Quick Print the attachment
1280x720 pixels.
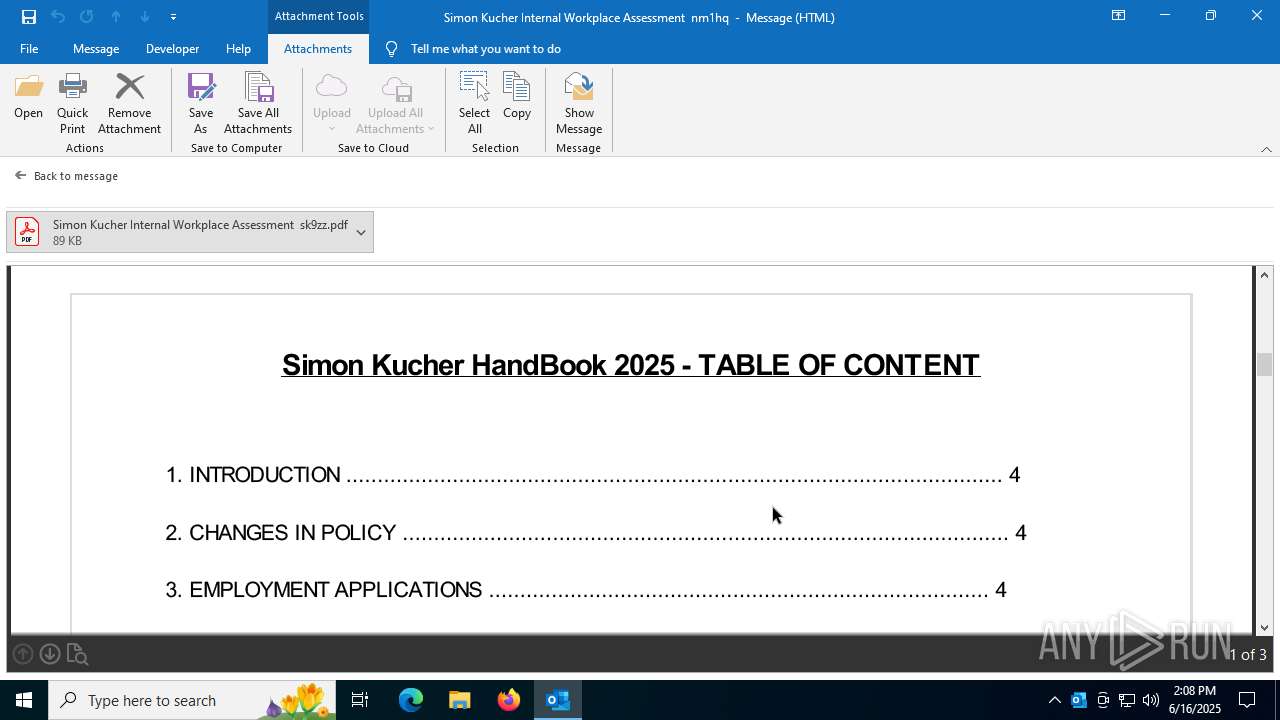click(x=72, y=104)
